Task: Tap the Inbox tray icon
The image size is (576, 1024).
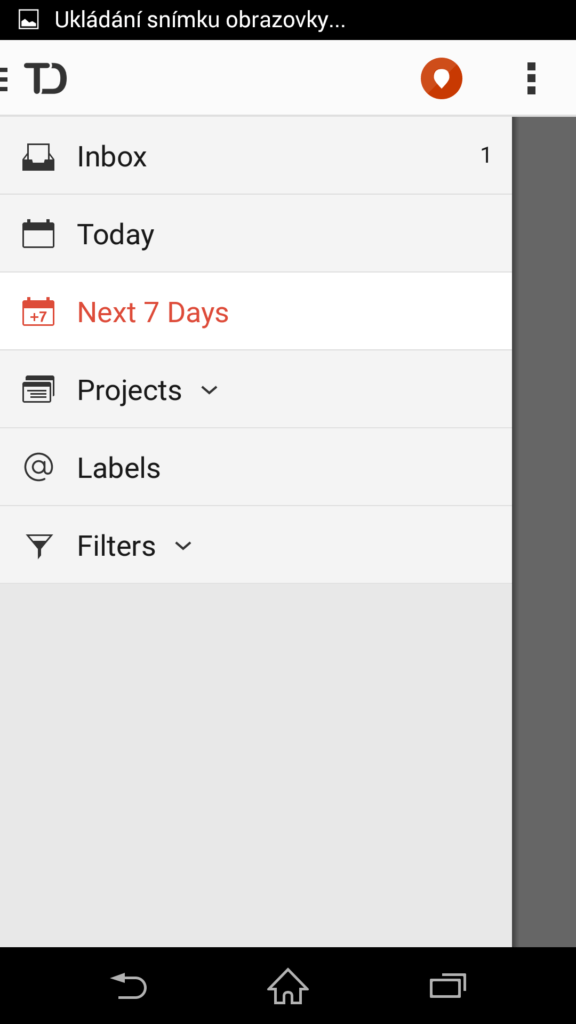Action: [38, 157]
